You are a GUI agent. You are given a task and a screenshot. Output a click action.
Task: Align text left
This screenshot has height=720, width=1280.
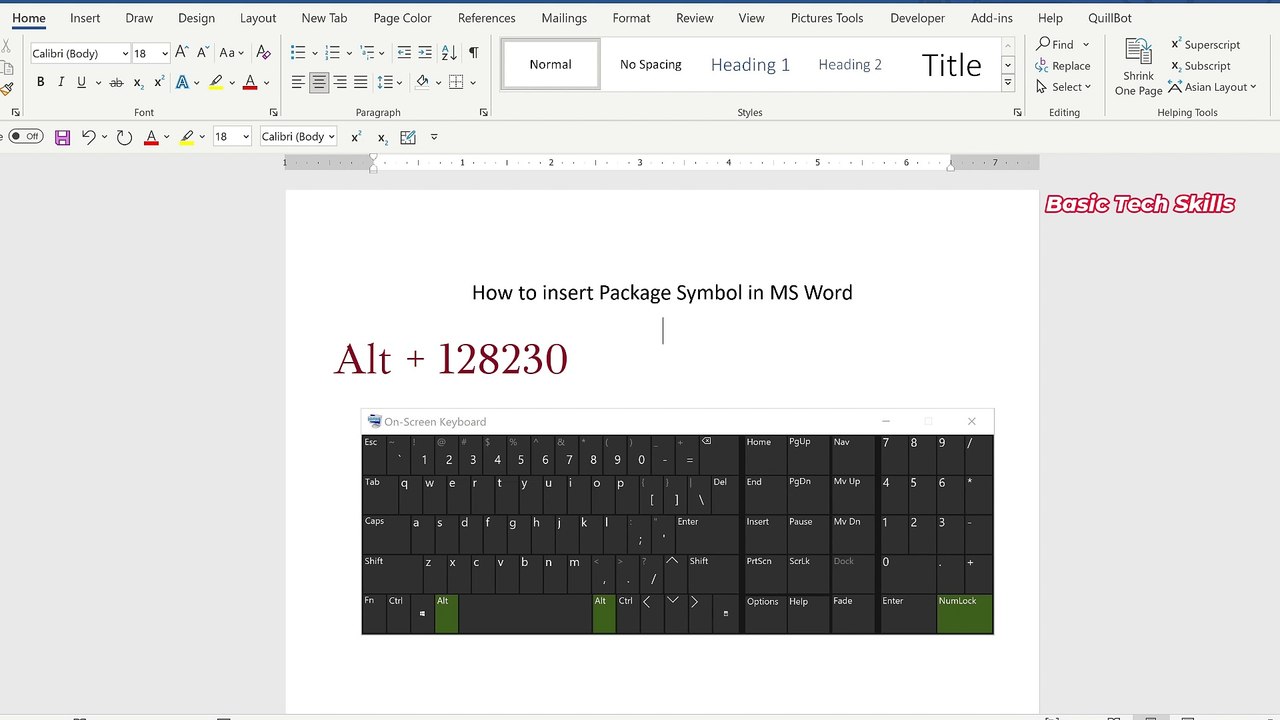click(x=298, y=82)
